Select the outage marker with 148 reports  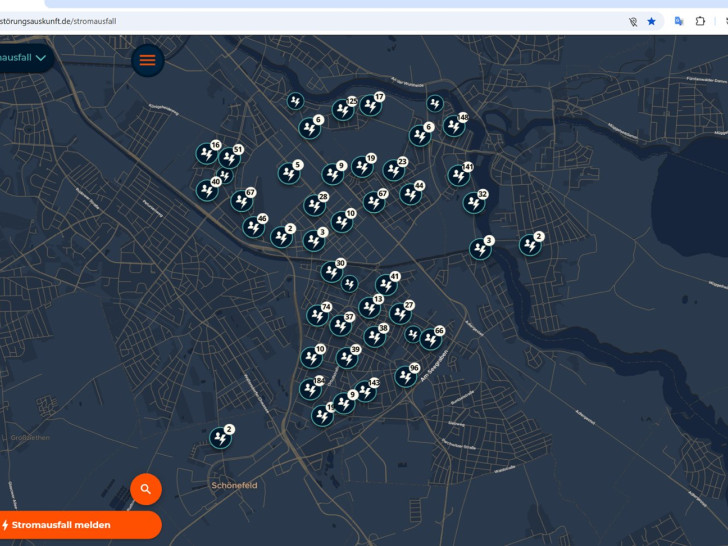454,126
